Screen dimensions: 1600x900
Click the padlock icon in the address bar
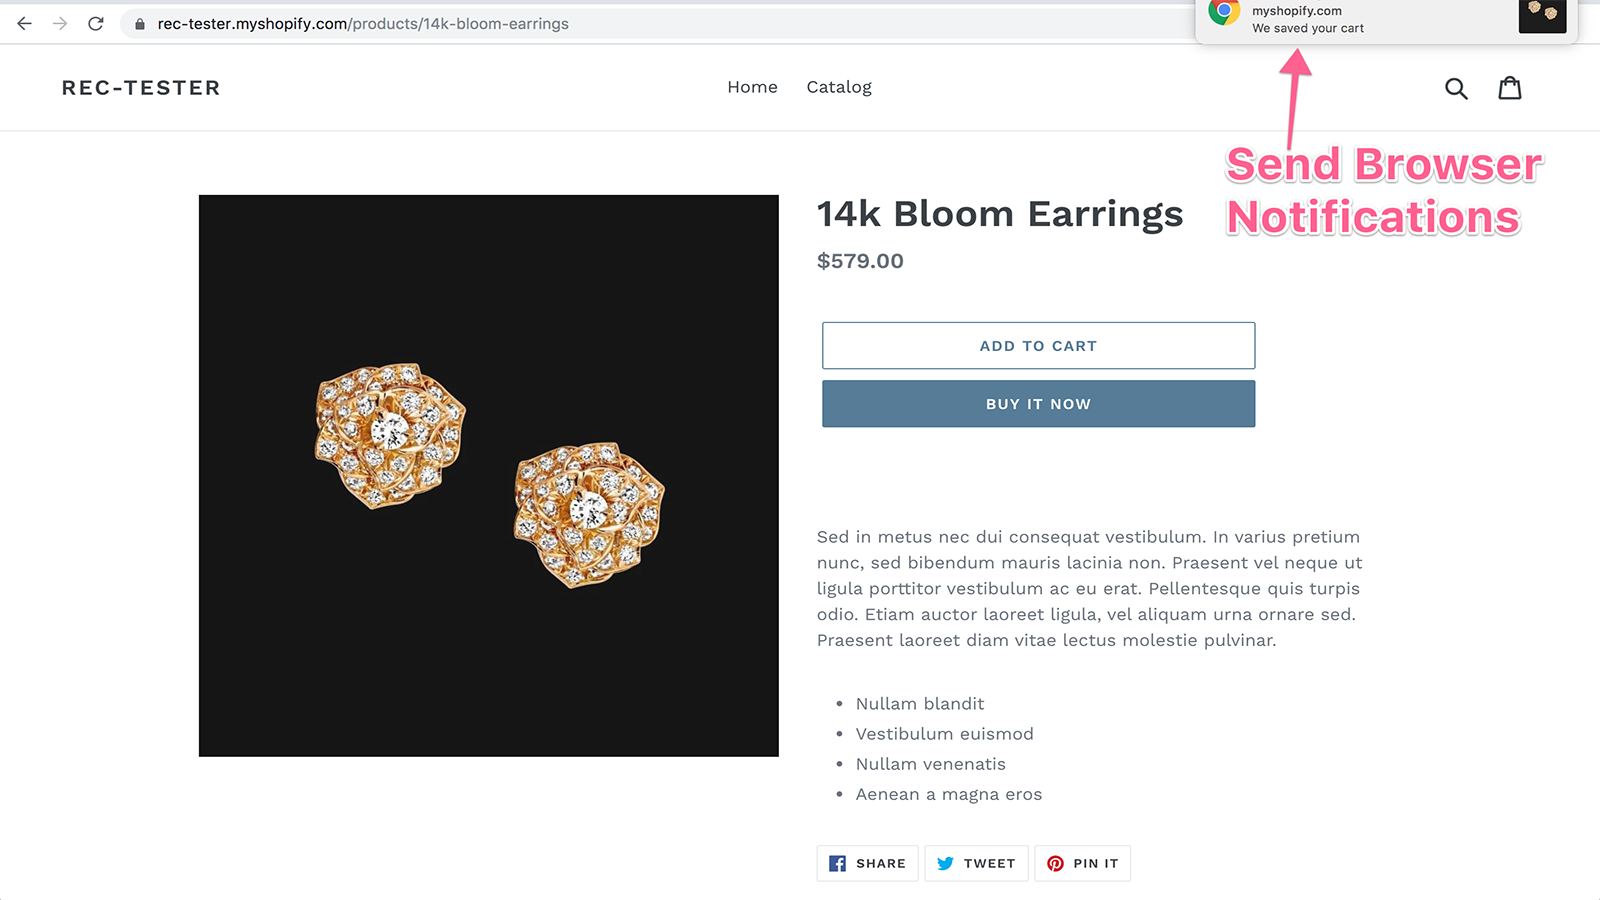(x=140, y=24)
